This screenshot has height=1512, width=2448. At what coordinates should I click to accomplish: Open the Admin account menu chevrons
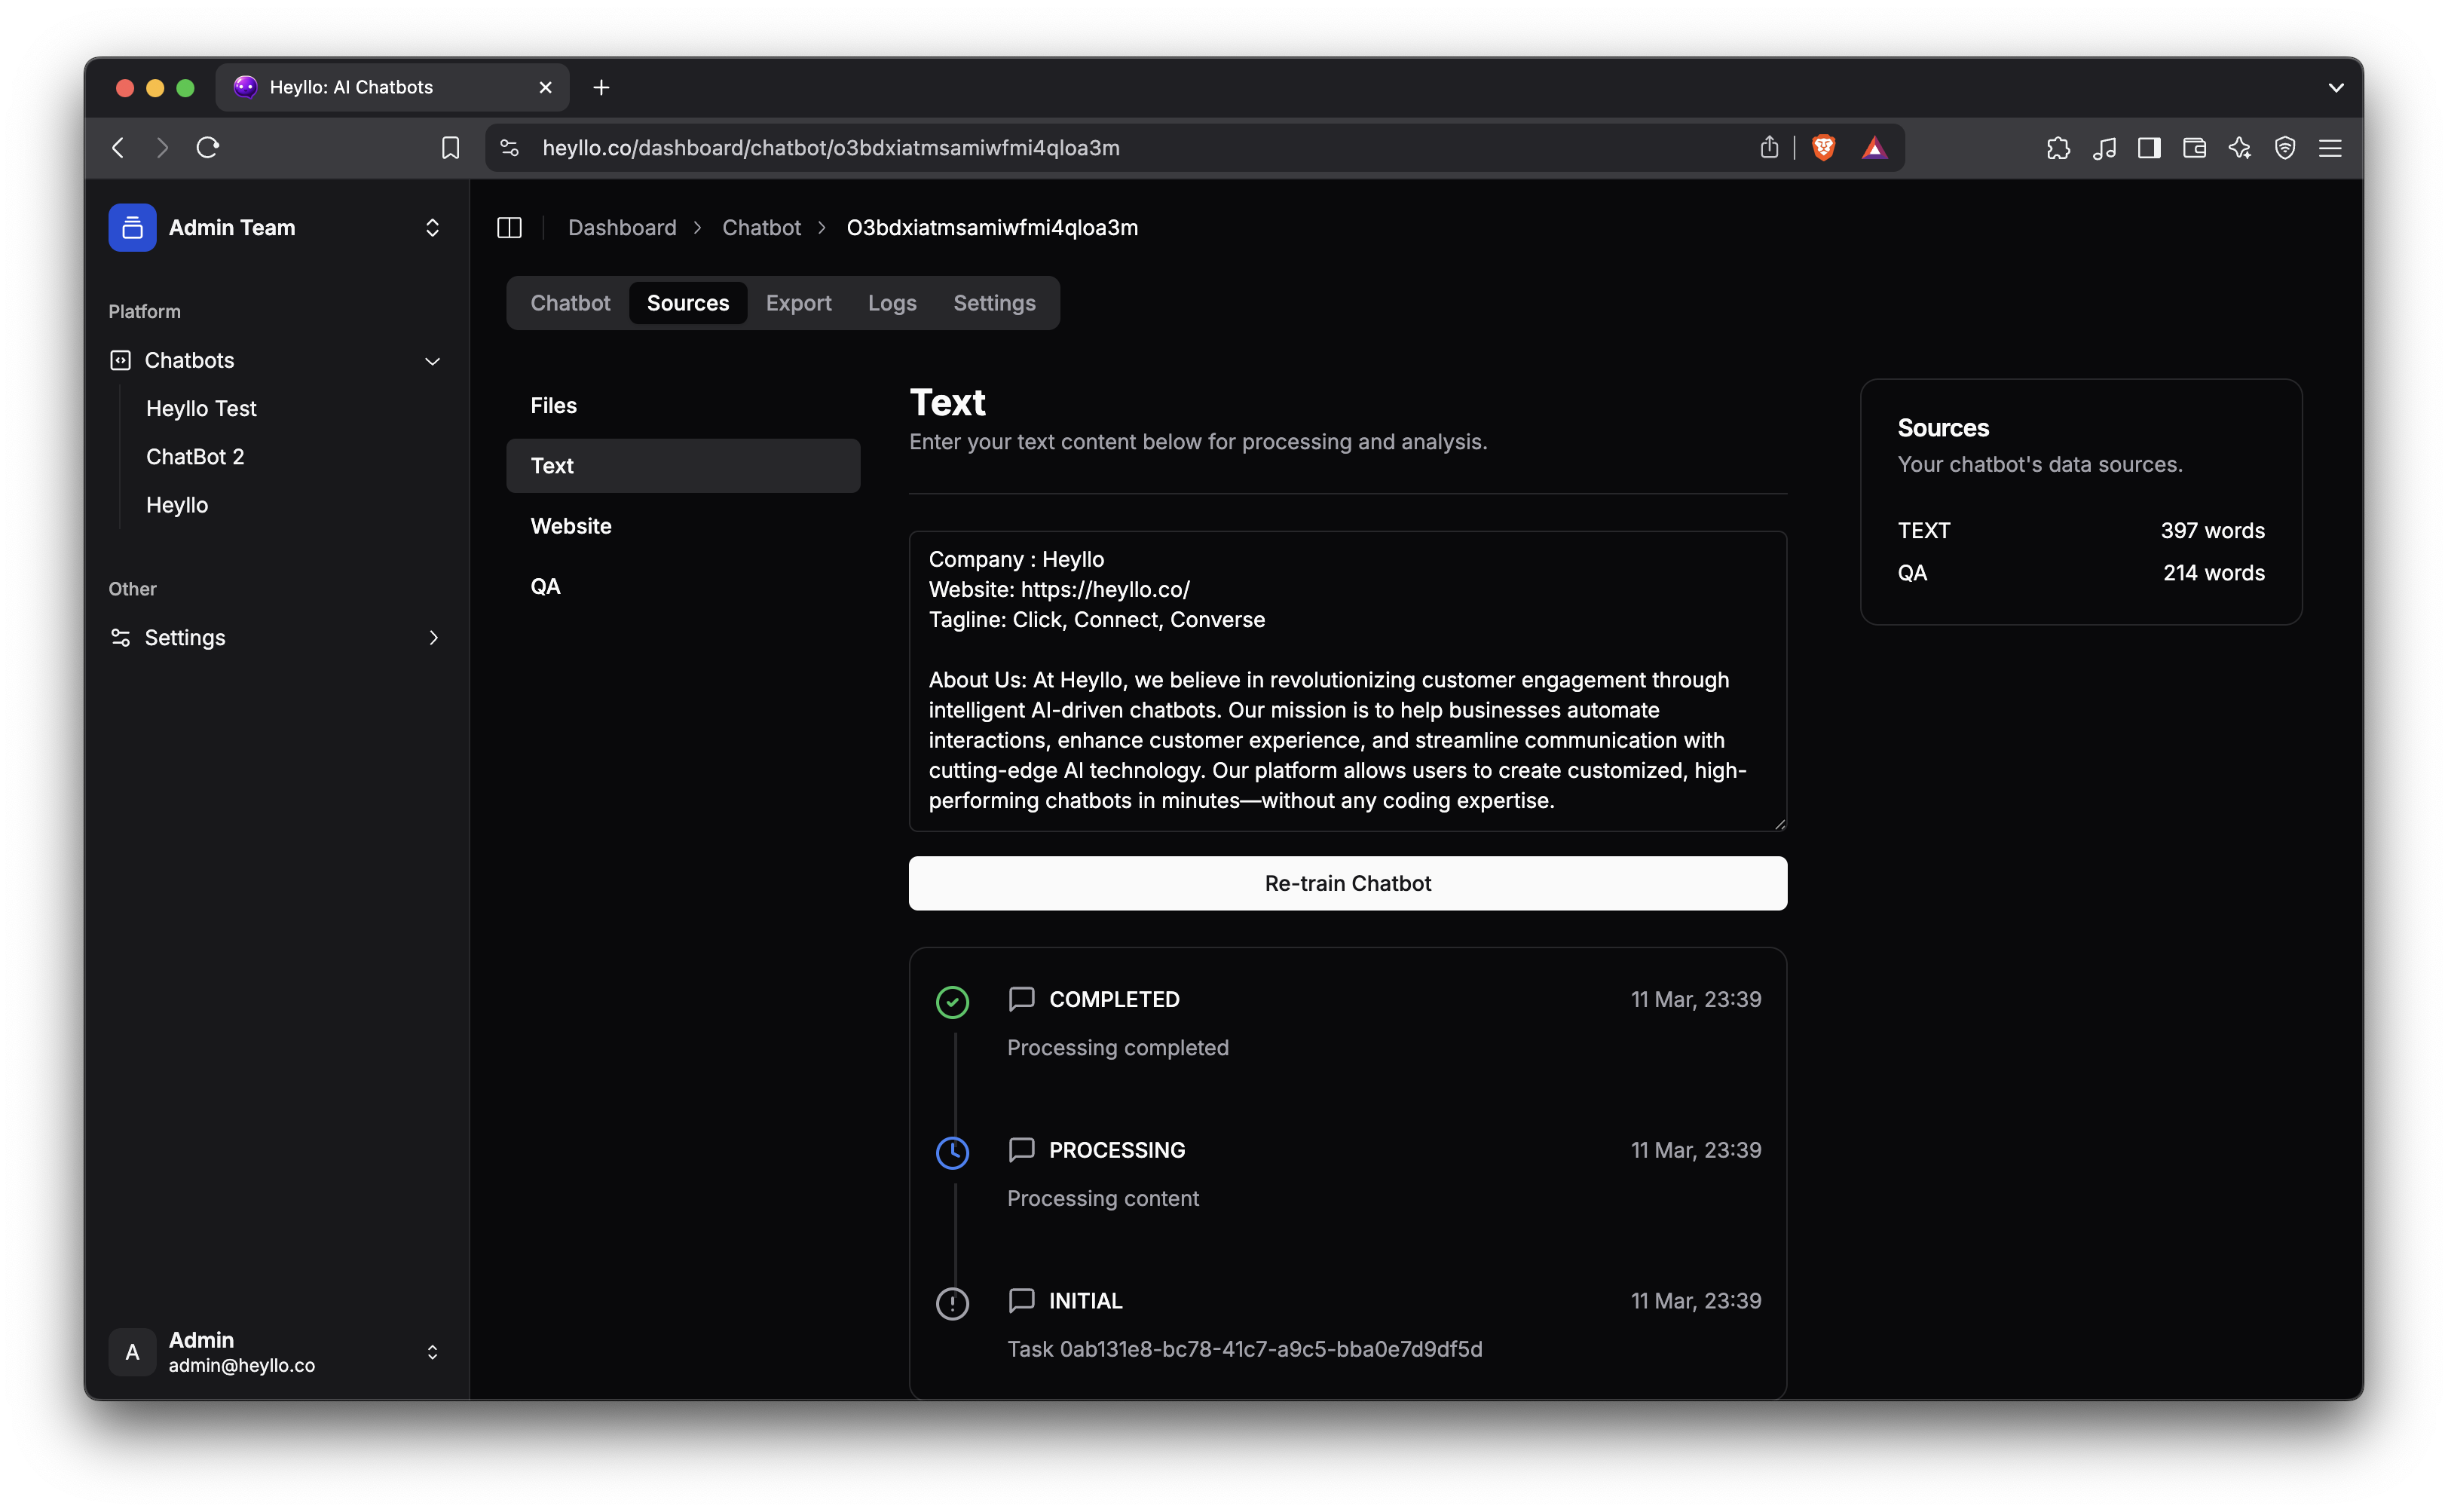click(x=432, y=1352)
